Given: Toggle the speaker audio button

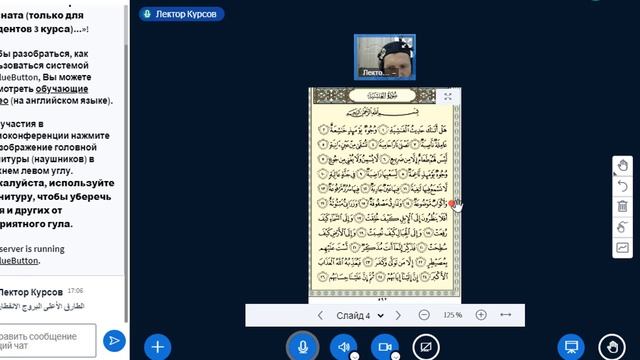Looking at the screenshot, I should click(344, 347).
